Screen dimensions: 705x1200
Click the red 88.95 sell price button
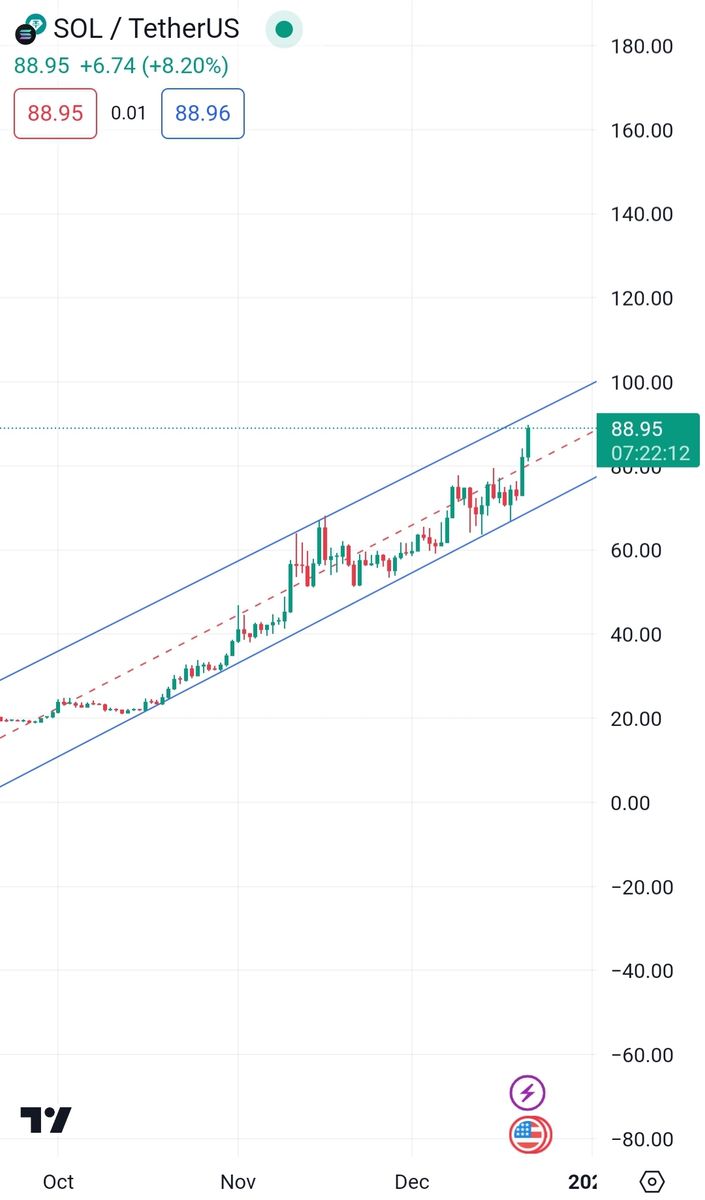click(55, 113)
